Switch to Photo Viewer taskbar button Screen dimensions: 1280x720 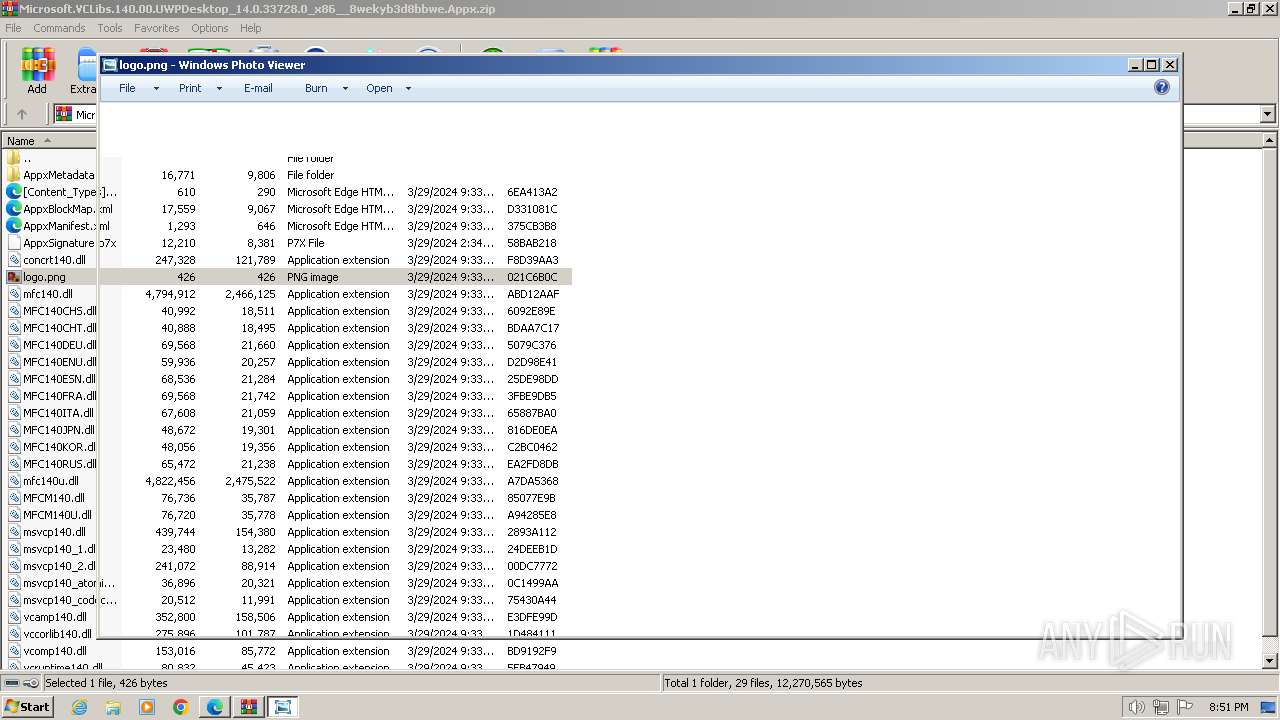click(283, 707)
